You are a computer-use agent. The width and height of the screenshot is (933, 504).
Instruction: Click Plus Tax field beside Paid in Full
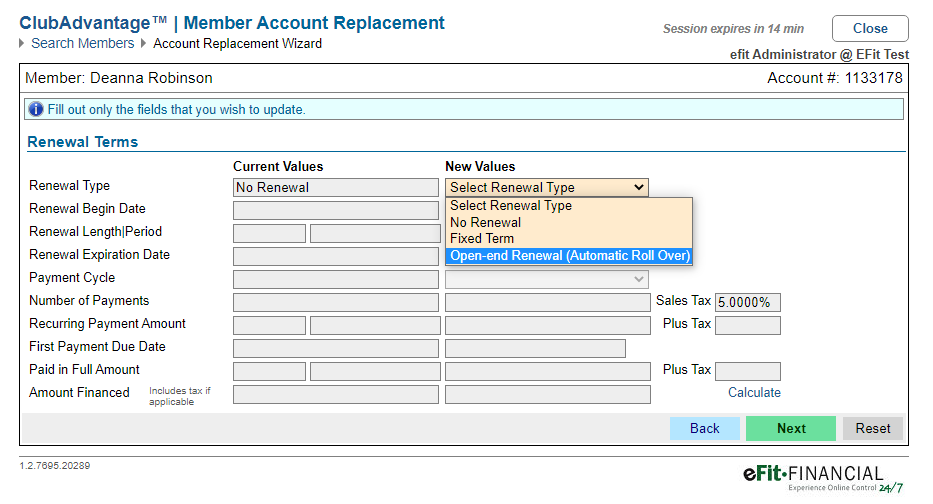[747, 371]
